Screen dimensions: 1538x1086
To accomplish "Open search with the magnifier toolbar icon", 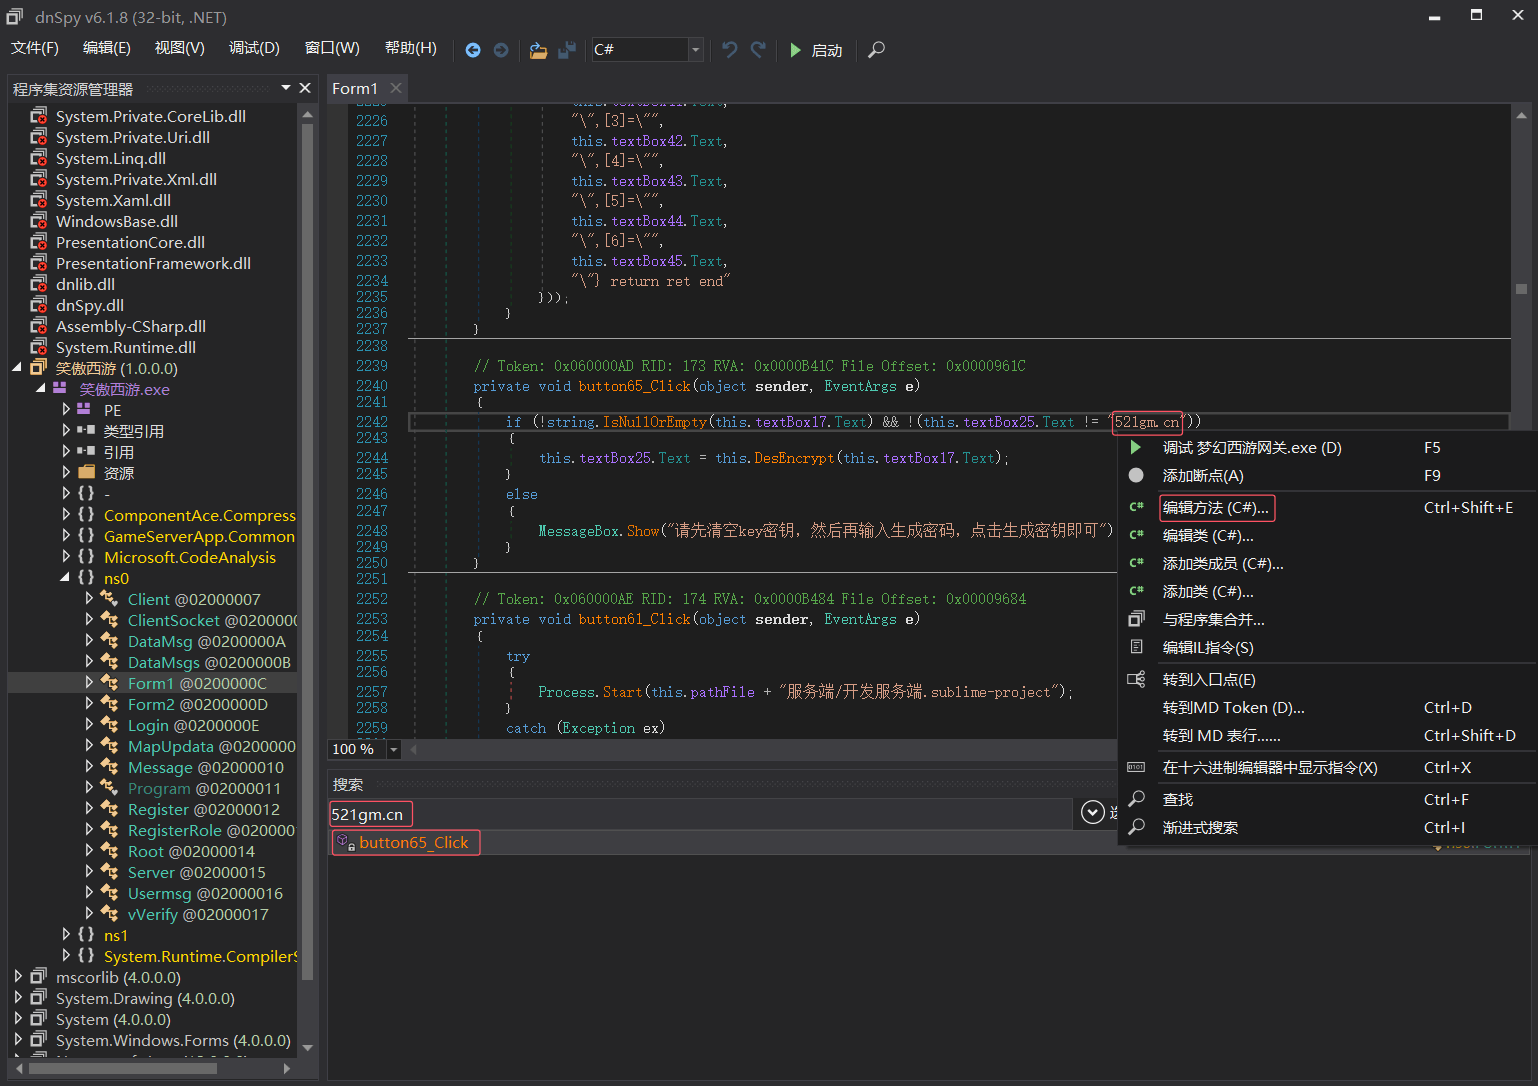I will [876, 50].
